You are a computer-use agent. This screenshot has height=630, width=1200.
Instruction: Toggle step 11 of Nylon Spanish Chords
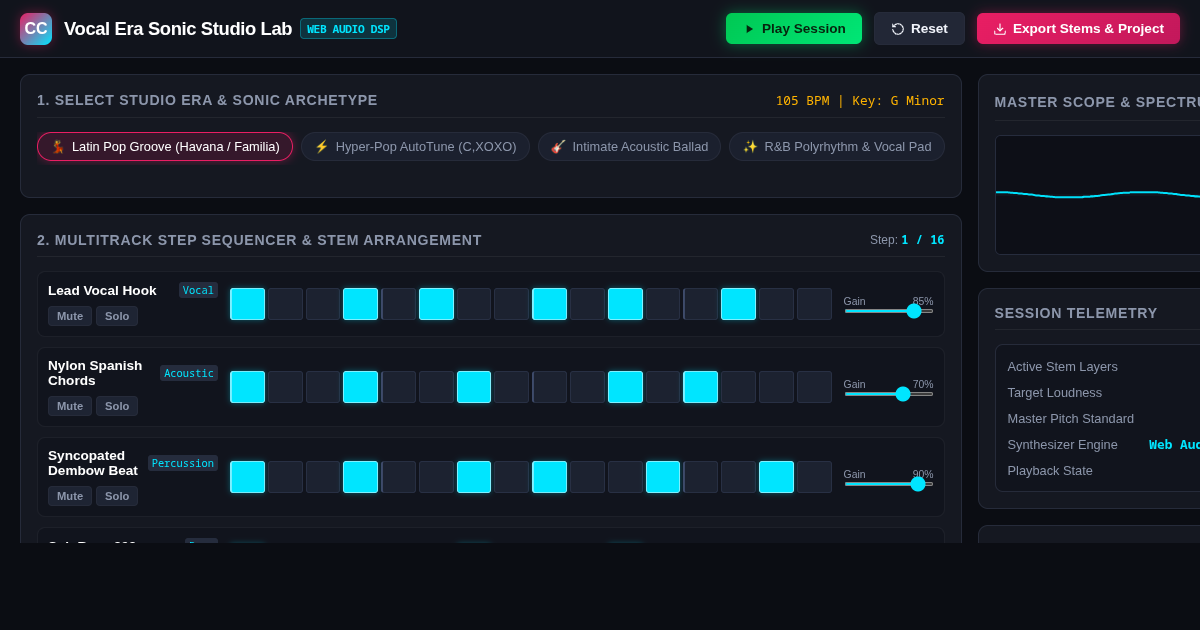click(625, 387)
